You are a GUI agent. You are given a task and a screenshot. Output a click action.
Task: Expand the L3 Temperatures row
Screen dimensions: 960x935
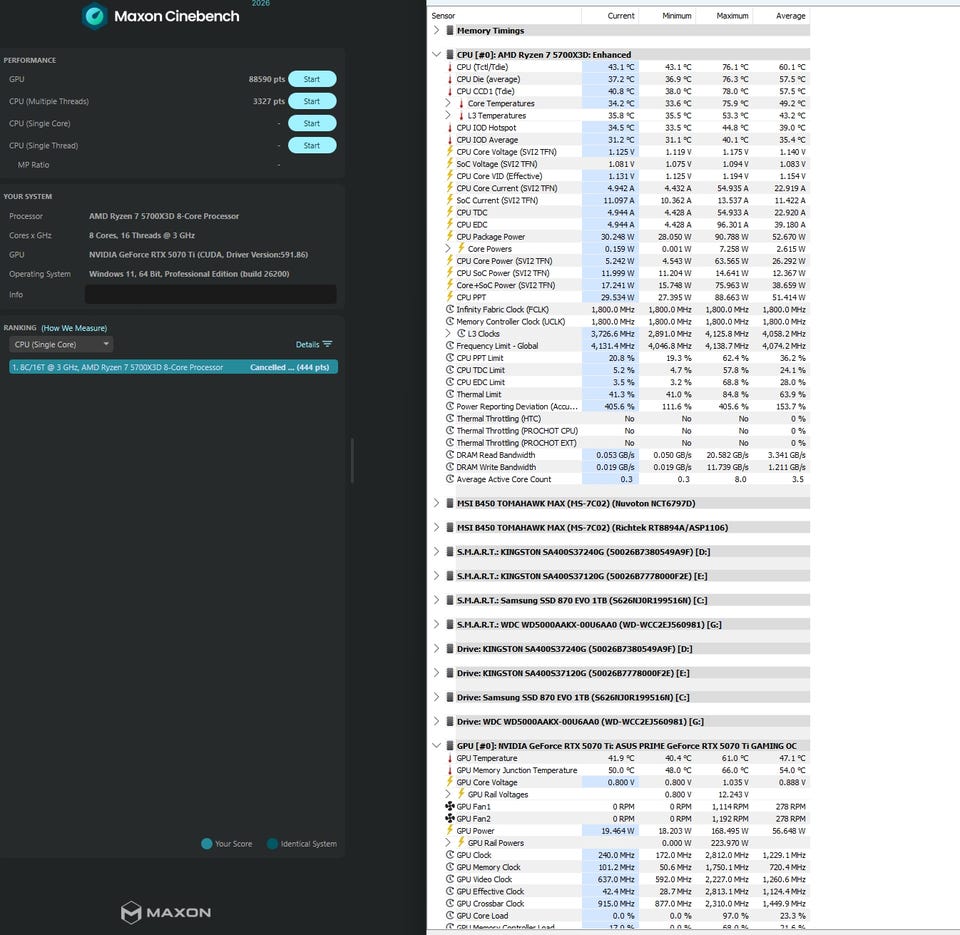point(448,115)
